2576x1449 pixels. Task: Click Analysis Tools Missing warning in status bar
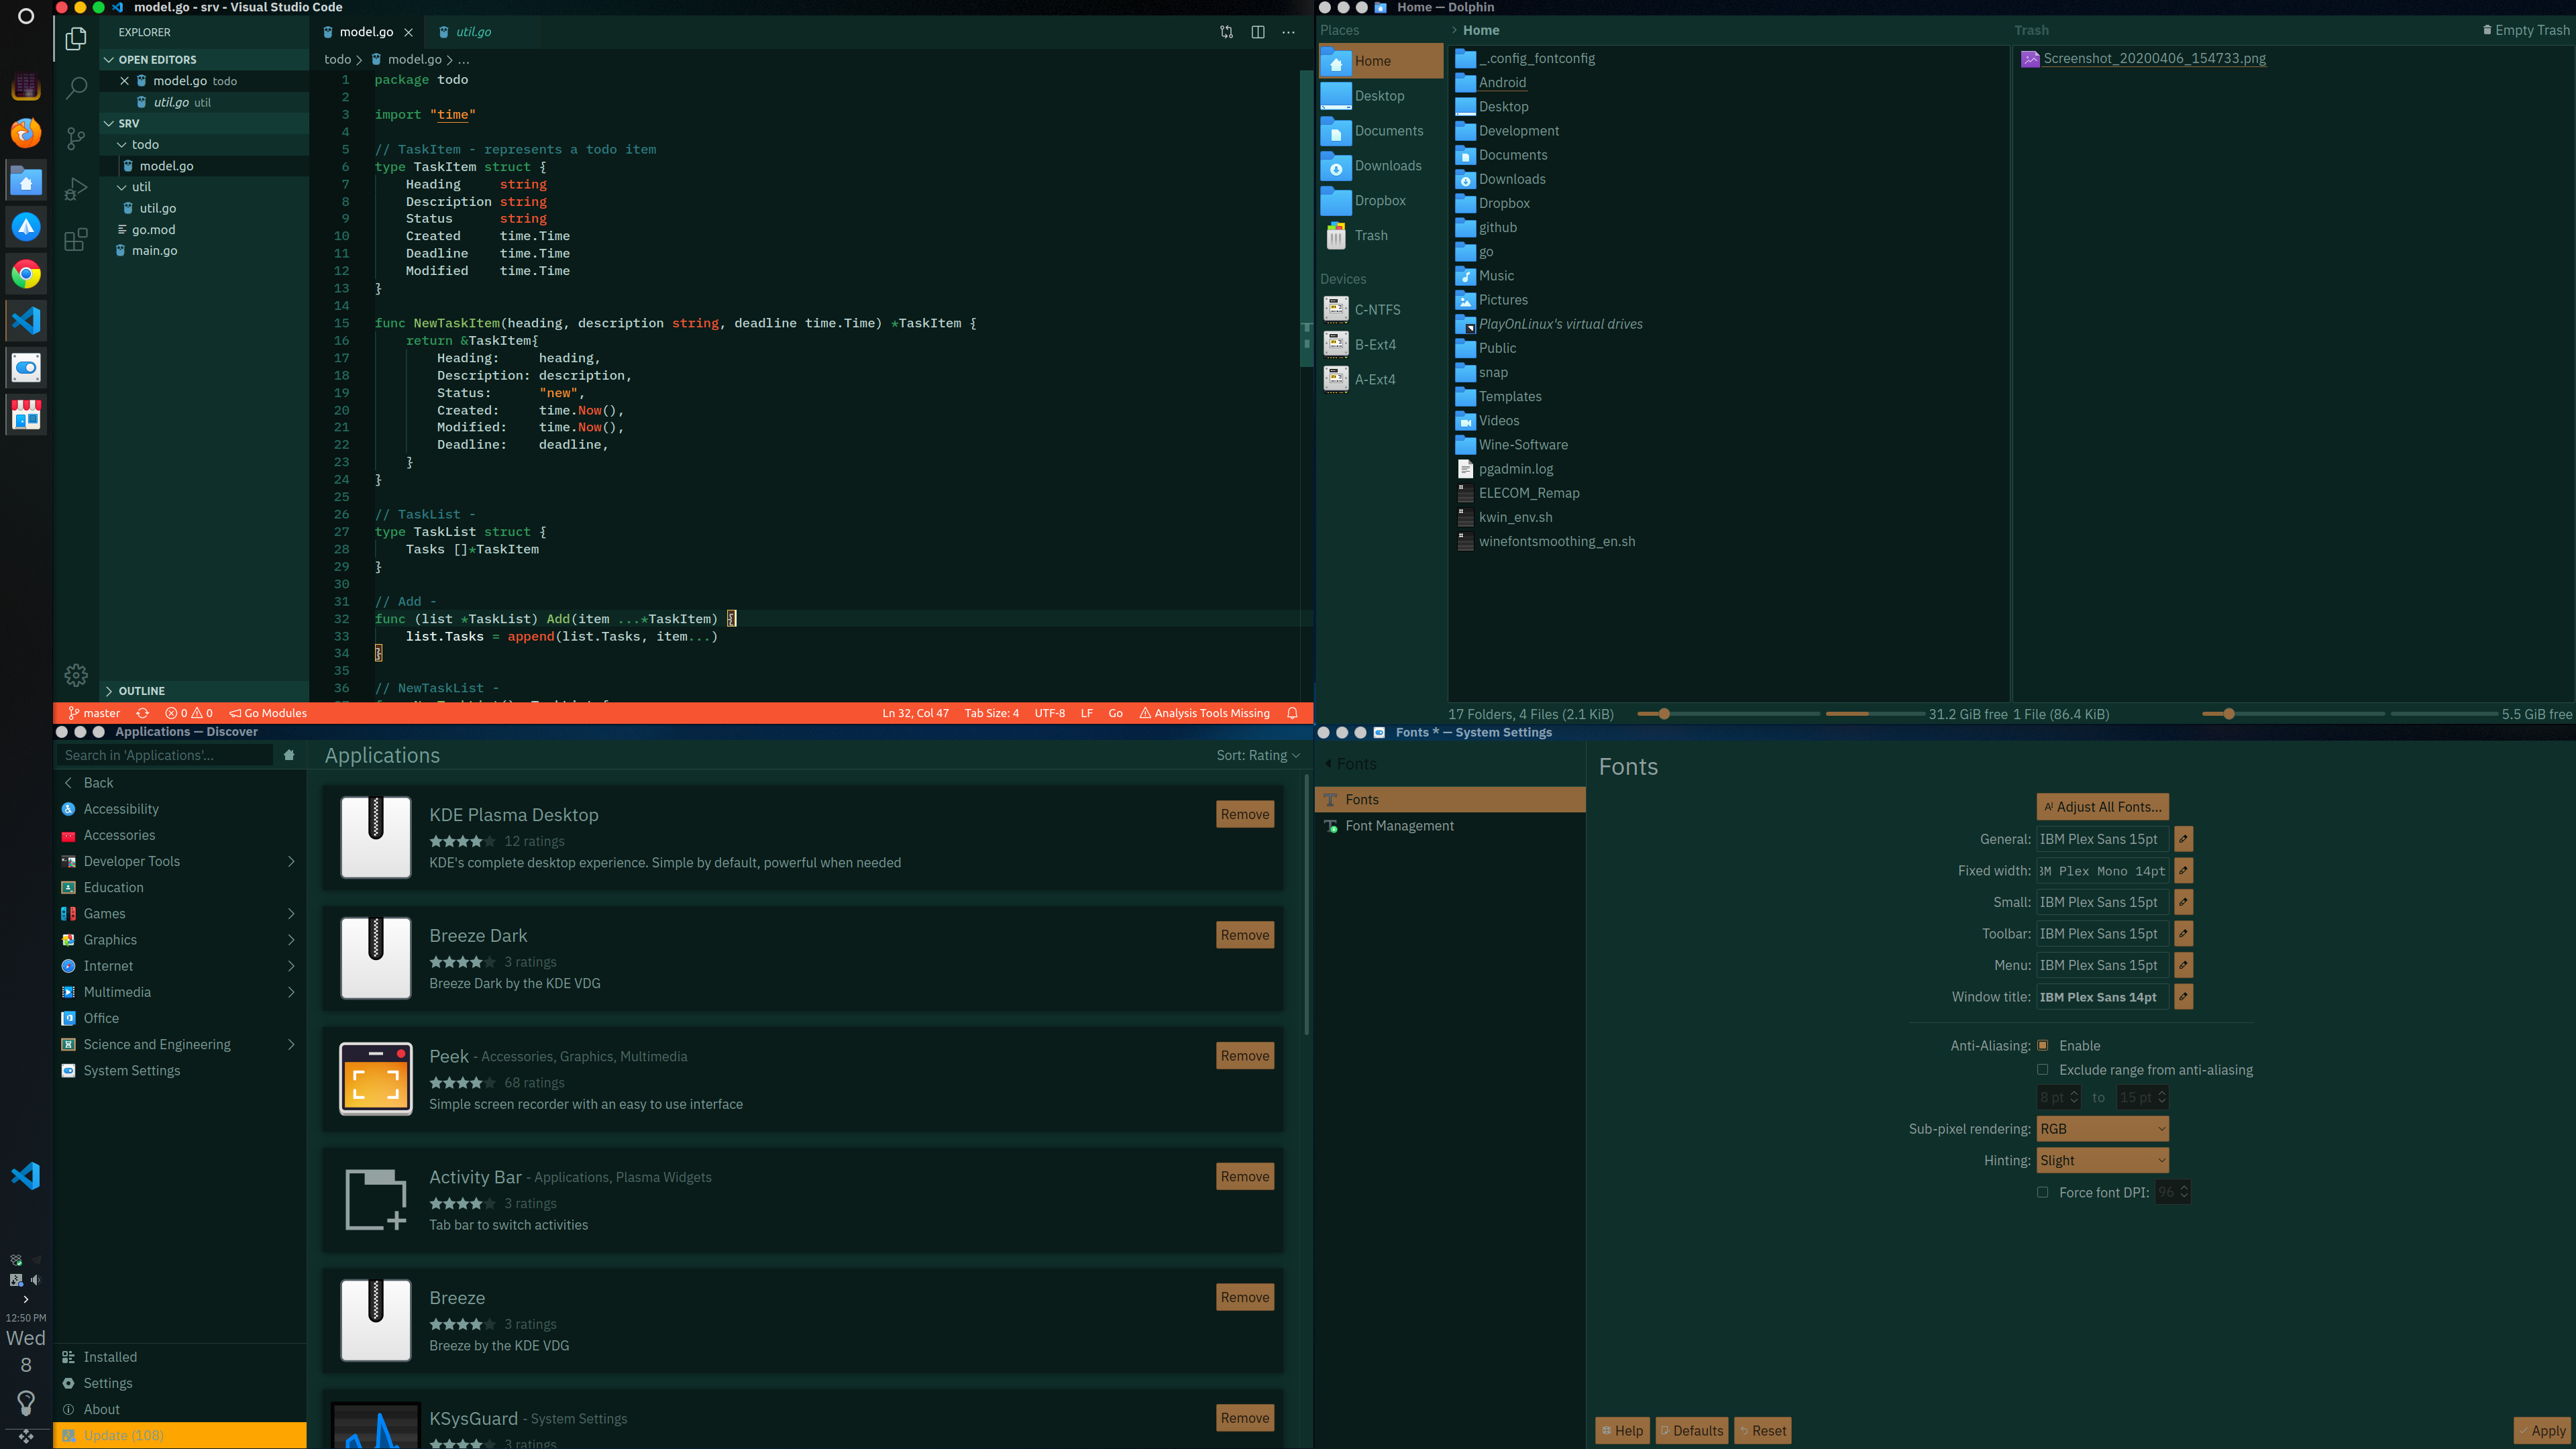[x=1204, y=713]
